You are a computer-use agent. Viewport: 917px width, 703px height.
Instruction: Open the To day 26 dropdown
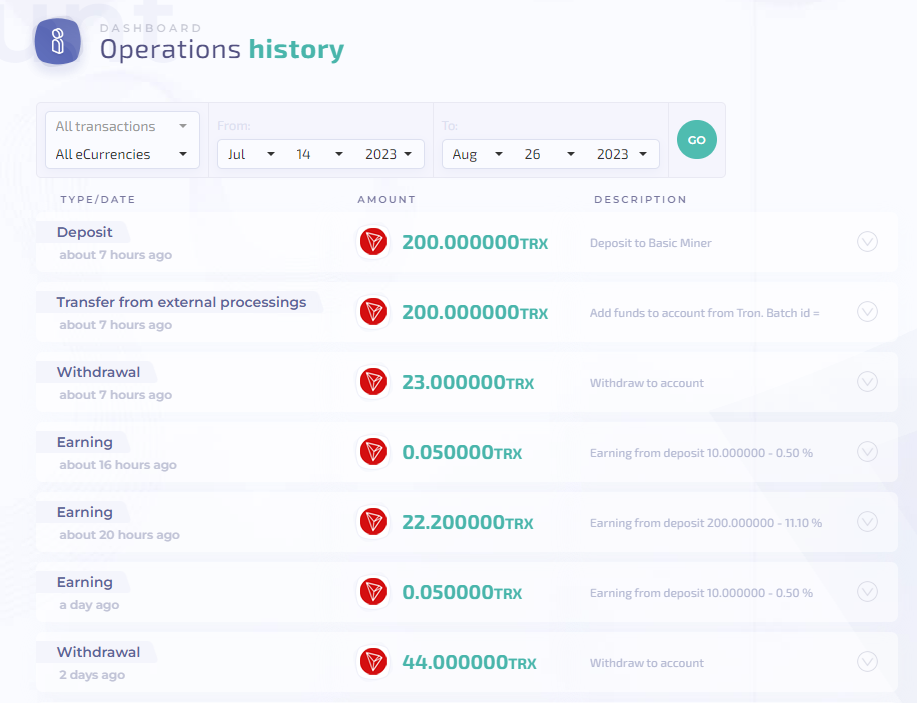click(549, 154)
